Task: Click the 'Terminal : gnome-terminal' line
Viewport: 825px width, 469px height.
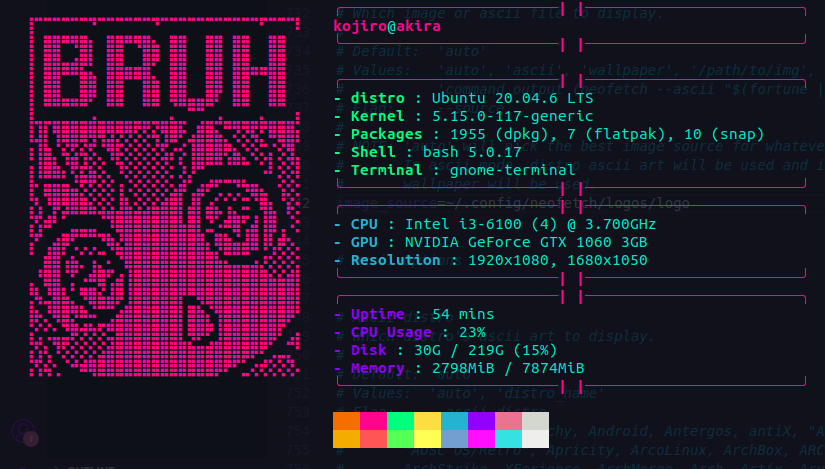Action: [455, 170]
